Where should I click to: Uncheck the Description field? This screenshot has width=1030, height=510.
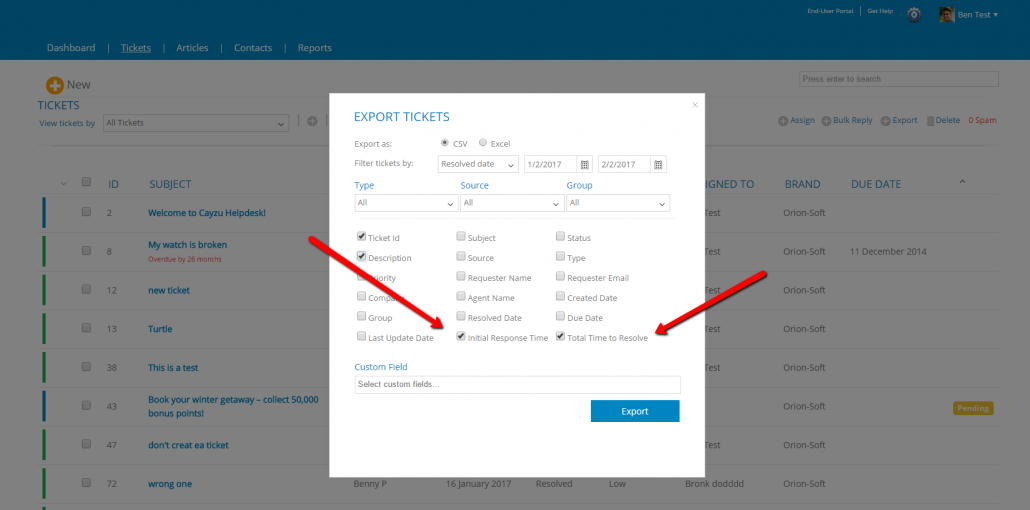click(361, 257)
